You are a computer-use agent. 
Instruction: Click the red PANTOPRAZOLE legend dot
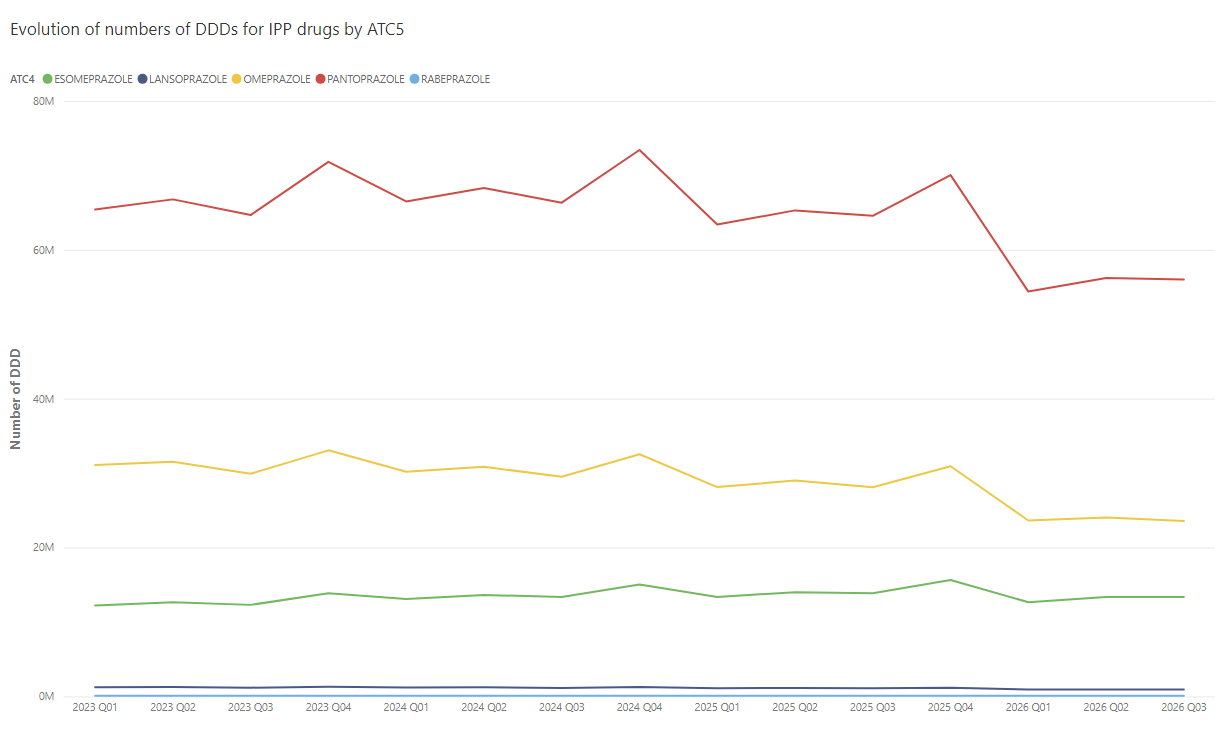320,79
